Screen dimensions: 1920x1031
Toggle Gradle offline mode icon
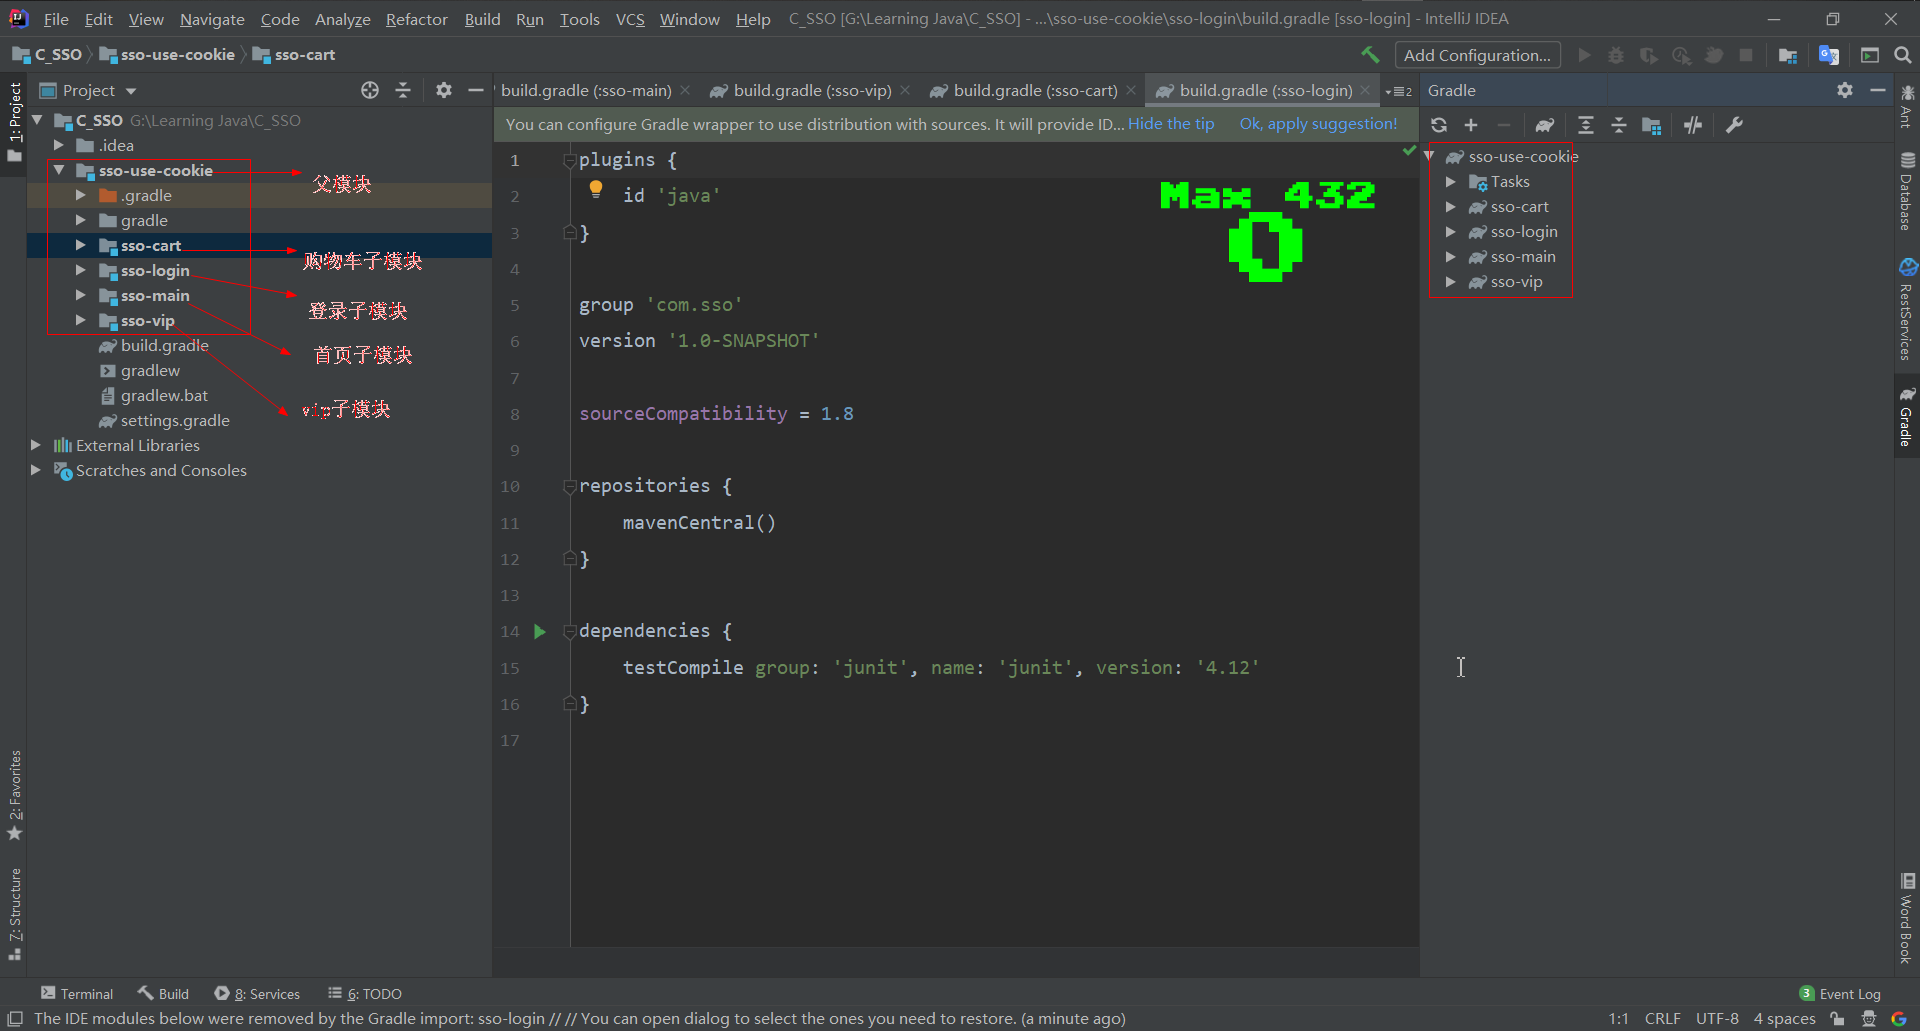(x=1693, y=125)
